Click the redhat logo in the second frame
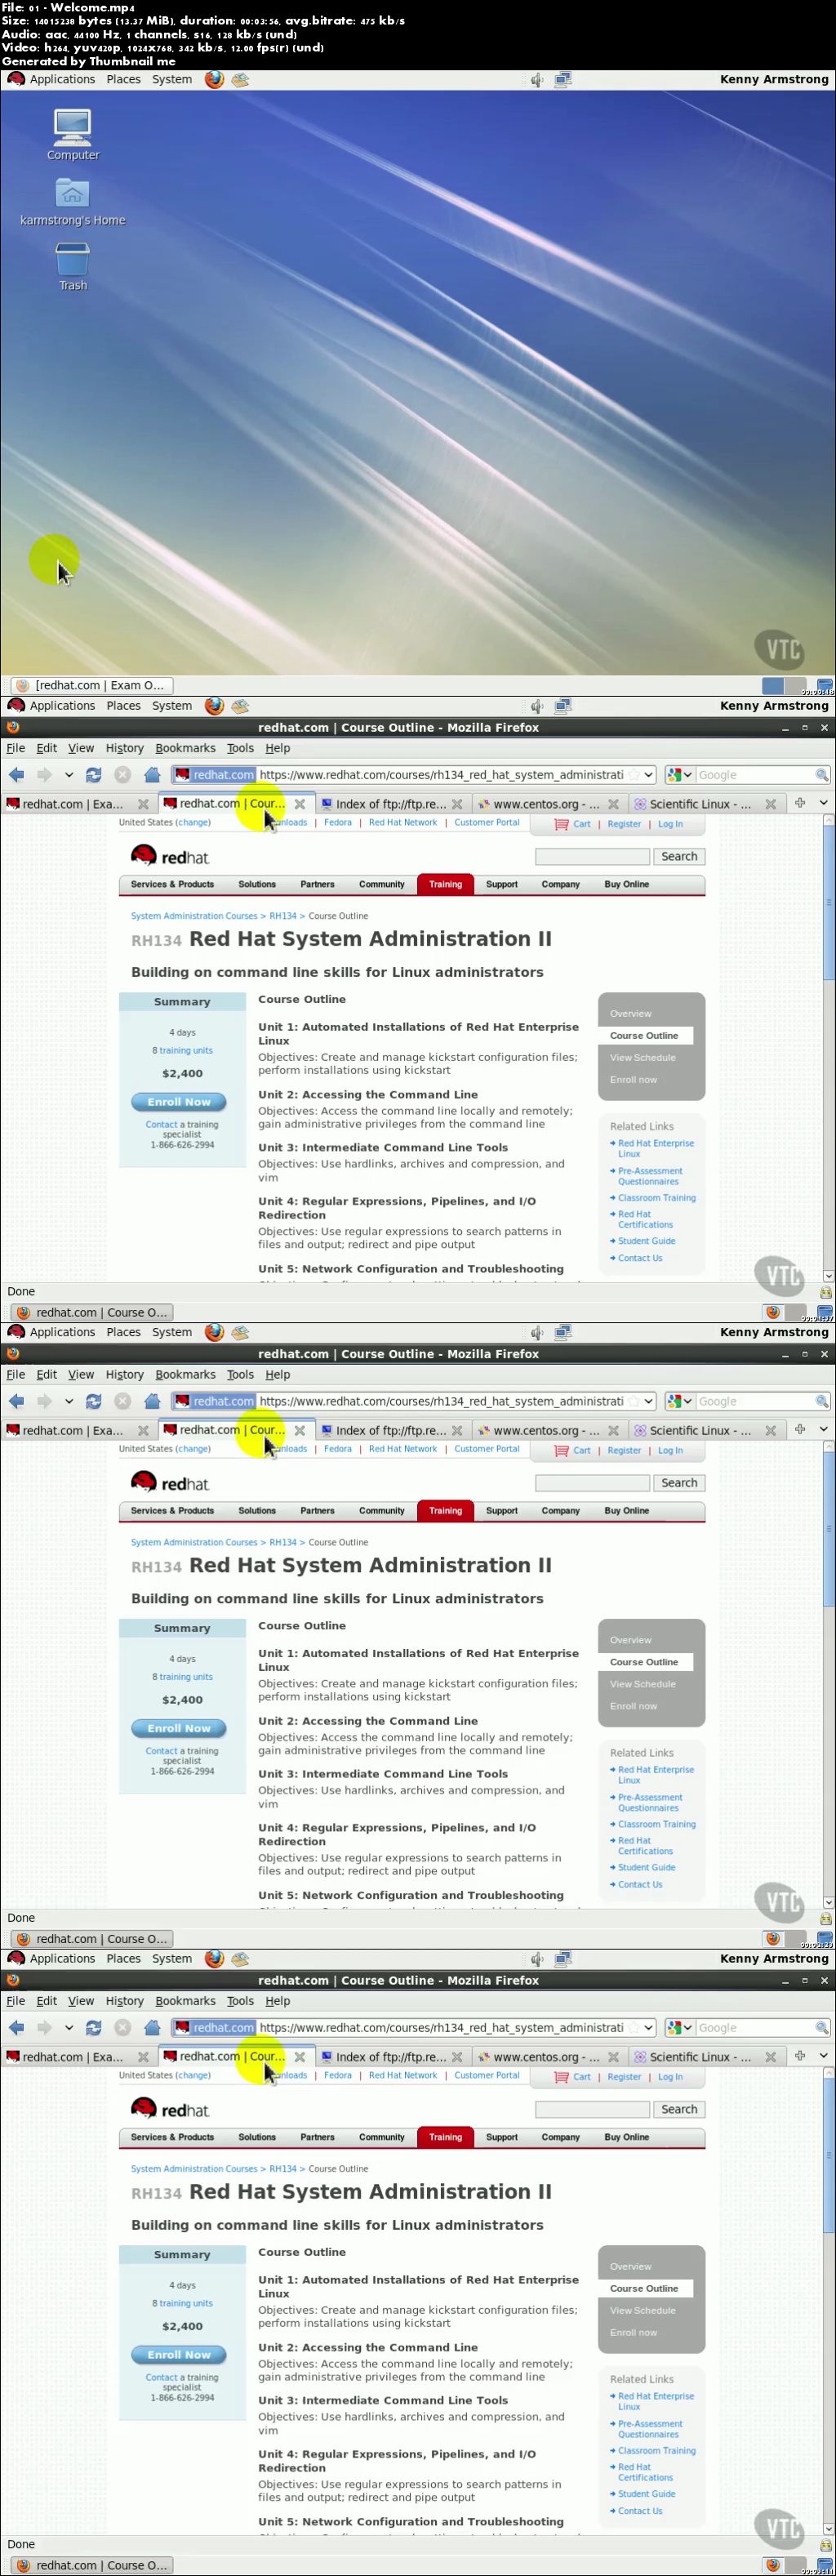836x2576 pixels. click(170, 856)
